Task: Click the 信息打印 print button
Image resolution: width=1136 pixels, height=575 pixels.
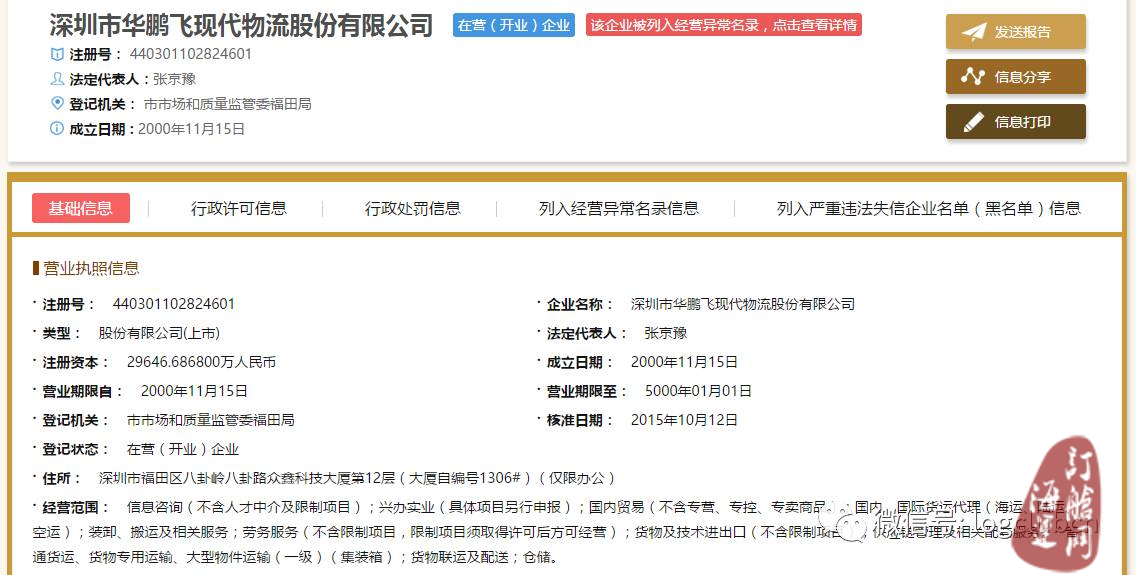Action: tap(1015, 122)
